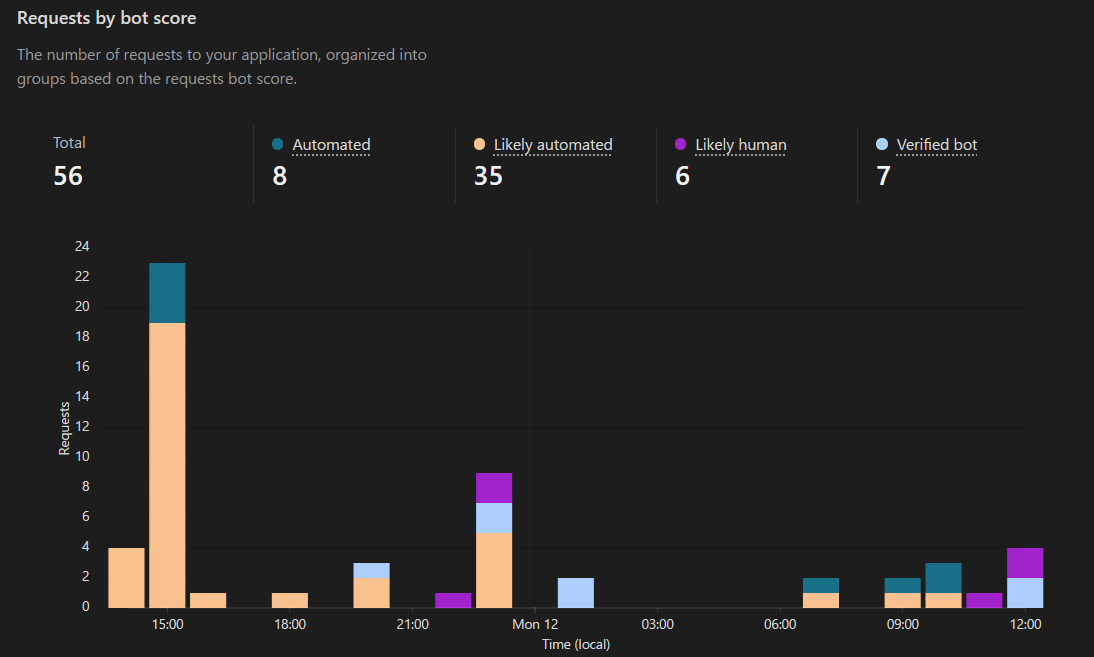This screenshot has width=1094, height=657.
Task: Click the Likely automated legend color dot
Action: tap(479, 144)
